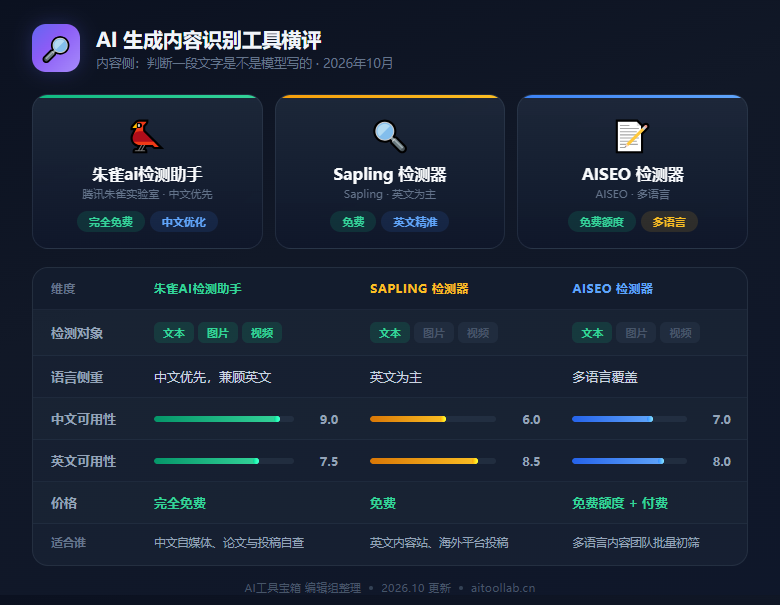Toggle 图片 chip in 朱雀 column
This screenshot has width=780, height=605.
218,333
